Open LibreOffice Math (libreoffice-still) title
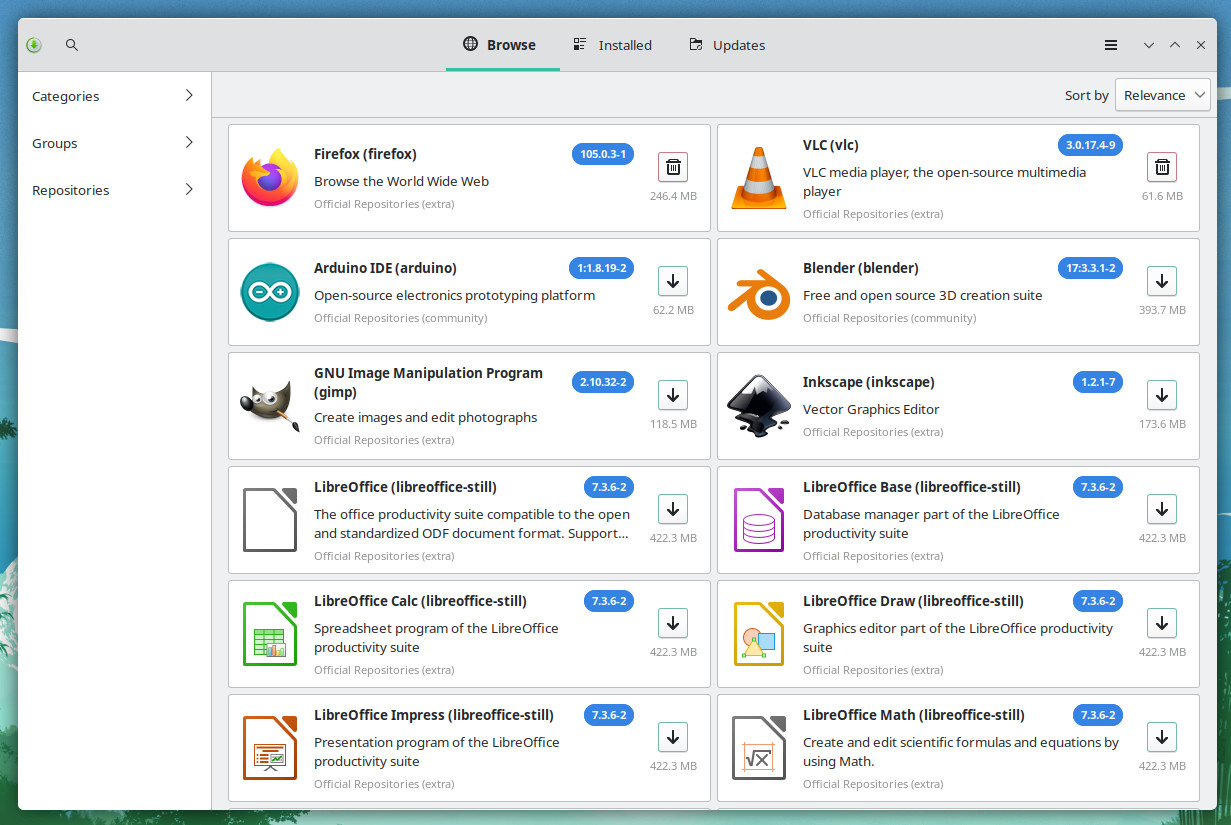Image resolution: width=1231 pixels, height=825 pixels. 914,715
